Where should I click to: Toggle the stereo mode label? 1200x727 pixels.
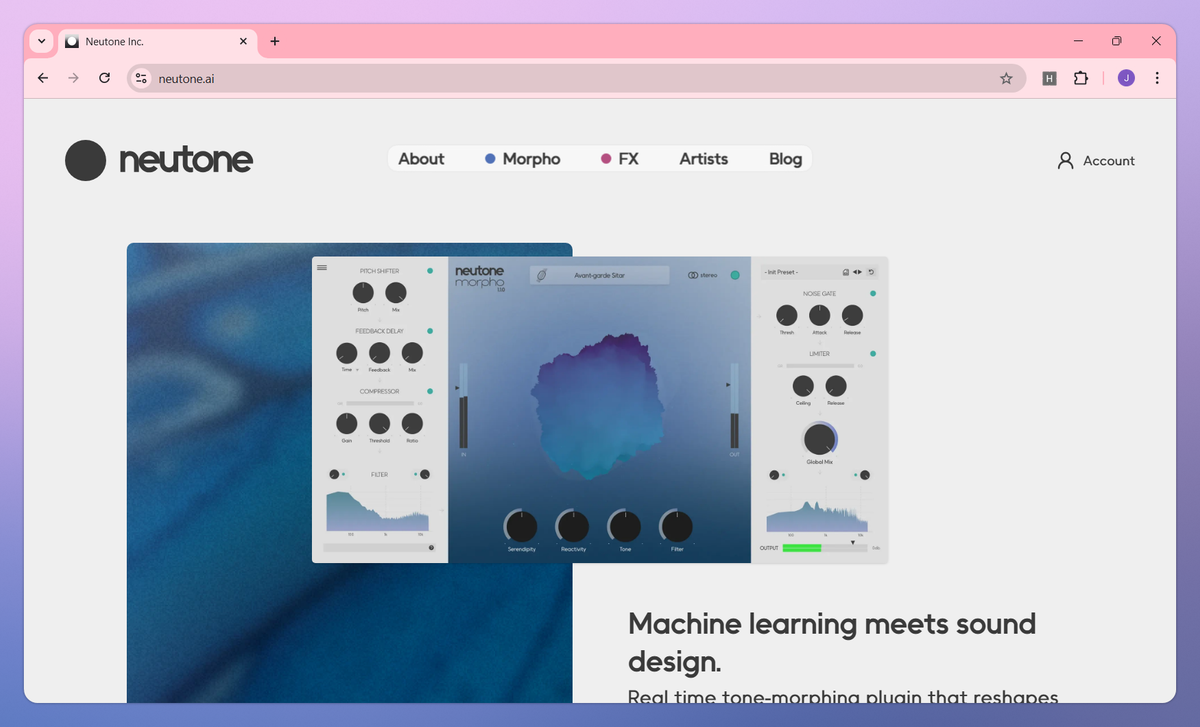(709, 275)
